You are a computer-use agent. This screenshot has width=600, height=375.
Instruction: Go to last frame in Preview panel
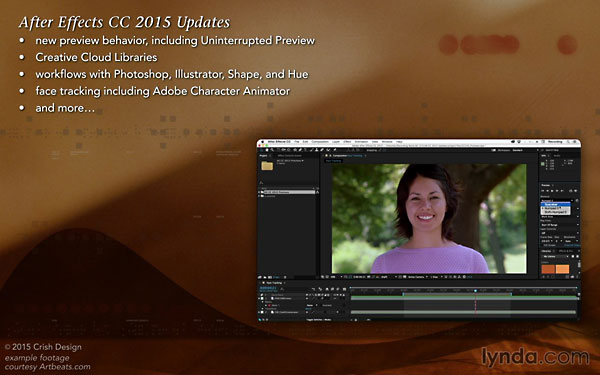[x=562, y=191]
